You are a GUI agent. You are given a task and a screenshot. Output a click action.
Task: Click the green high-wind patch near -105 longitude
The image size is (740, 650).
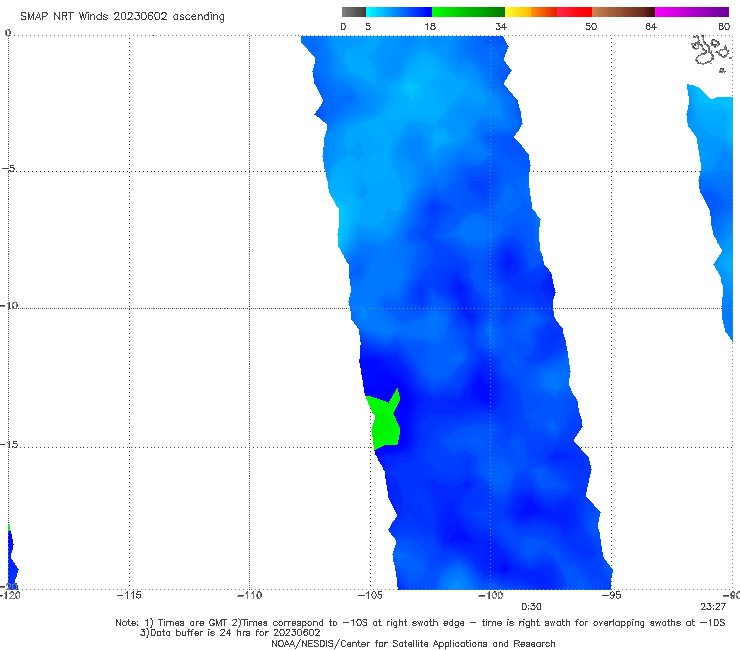(x=385, y=420)
